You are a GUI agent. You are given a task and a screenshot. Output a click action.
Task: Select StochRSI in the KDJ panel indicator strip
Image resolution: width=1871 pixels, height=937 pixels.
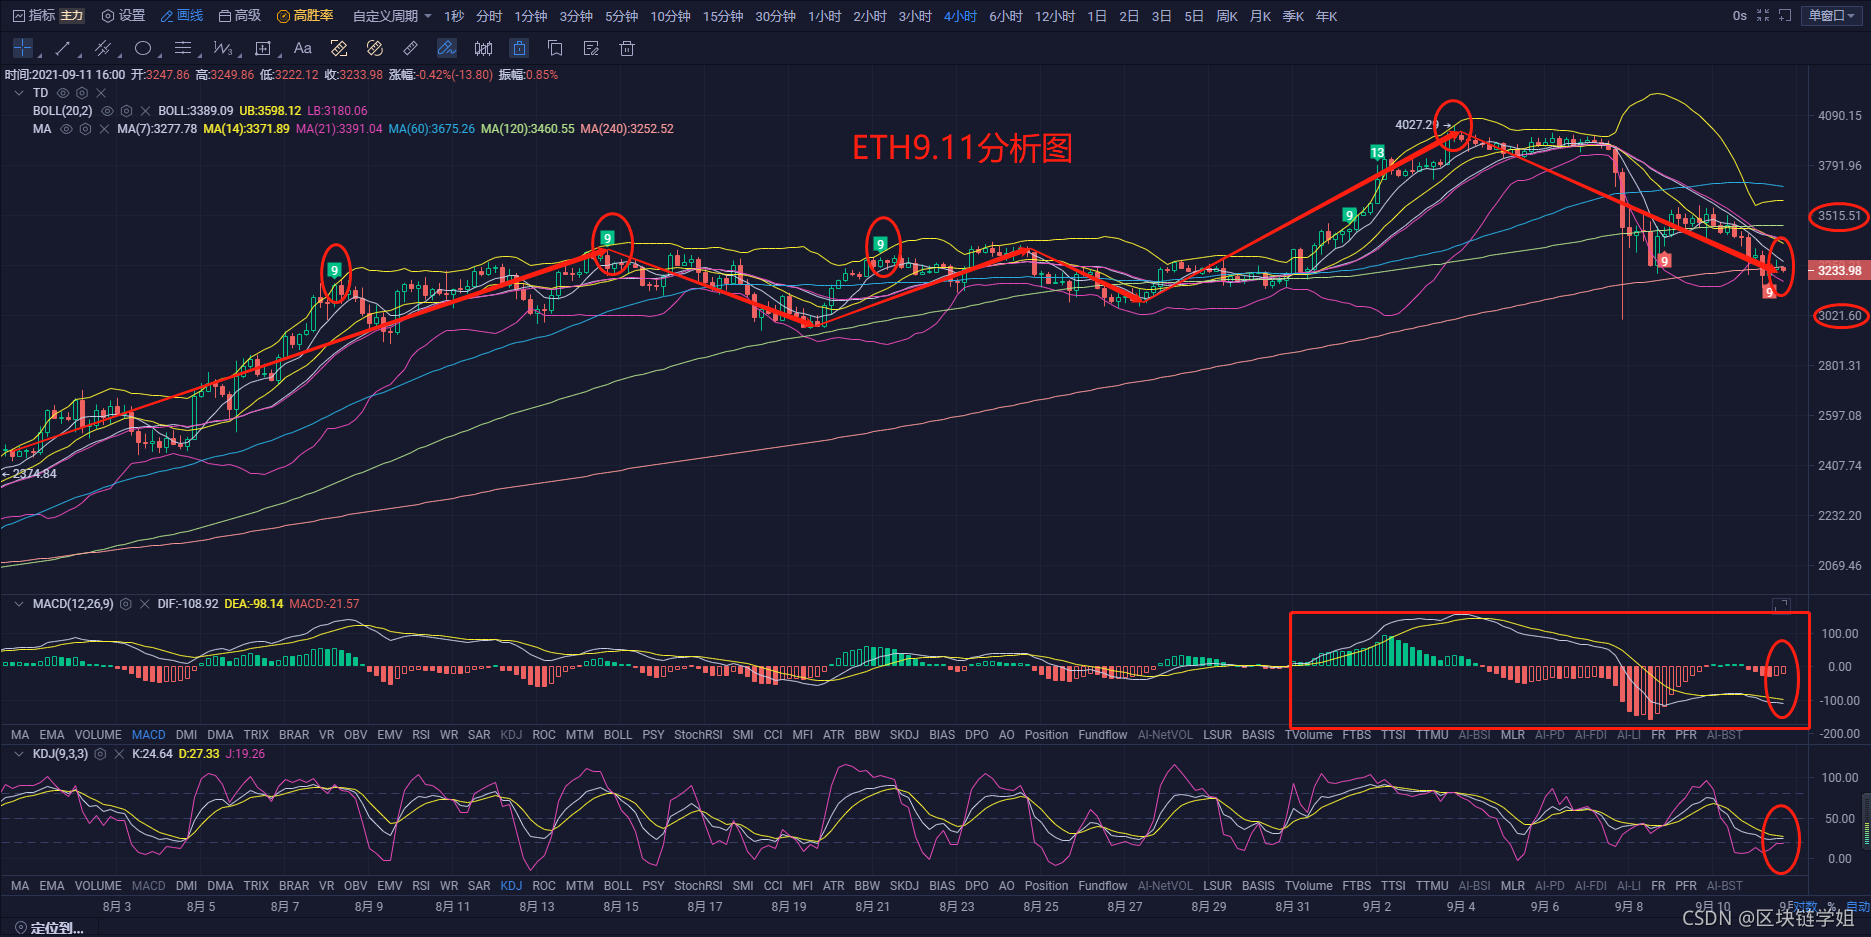coord(698,886)
